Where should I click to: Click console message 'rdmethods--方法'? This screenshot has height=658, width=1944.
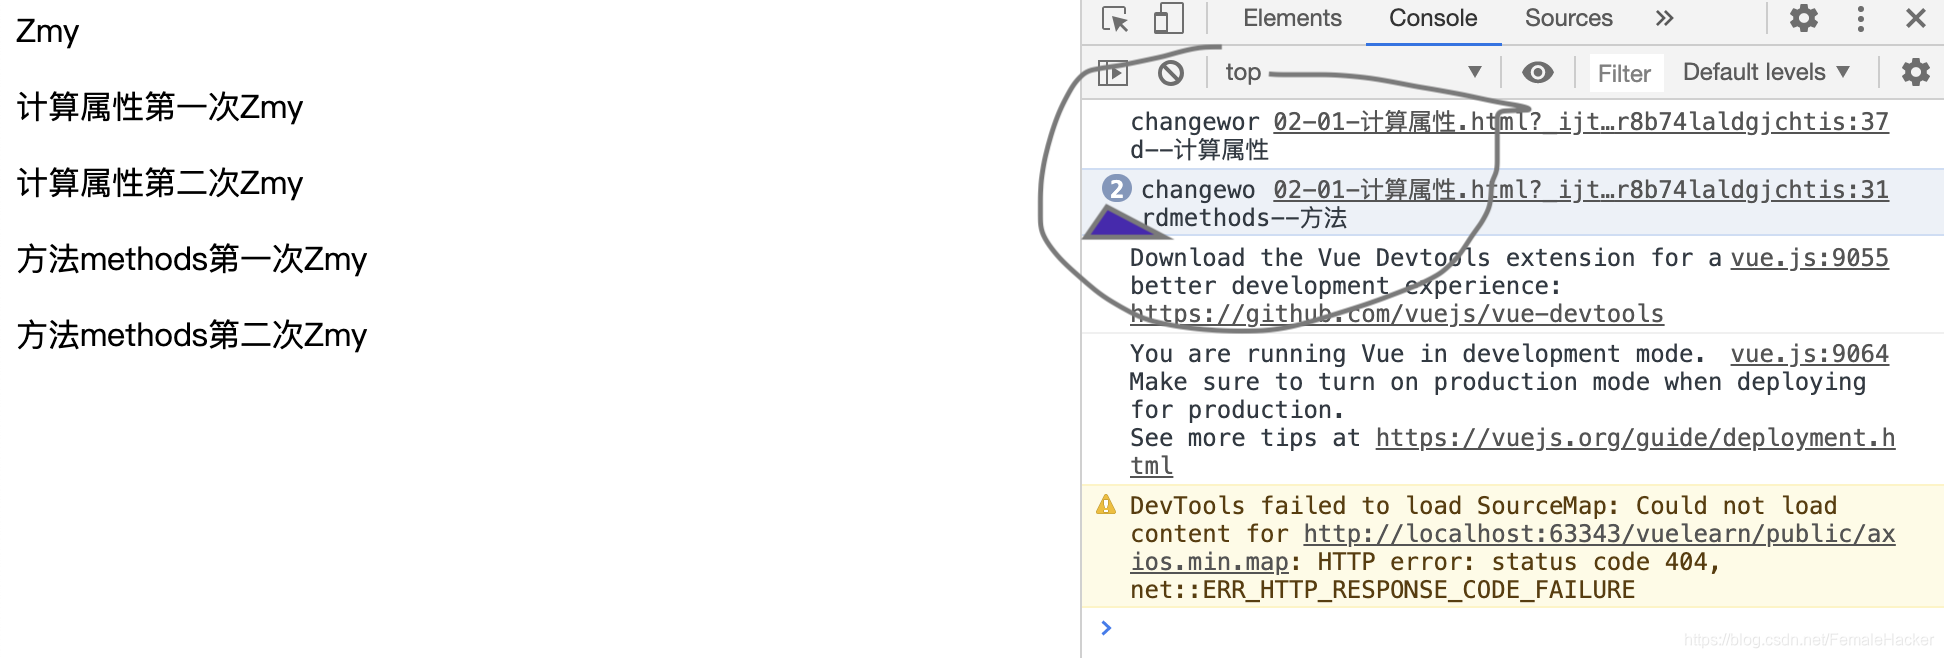pos(1244,218)
